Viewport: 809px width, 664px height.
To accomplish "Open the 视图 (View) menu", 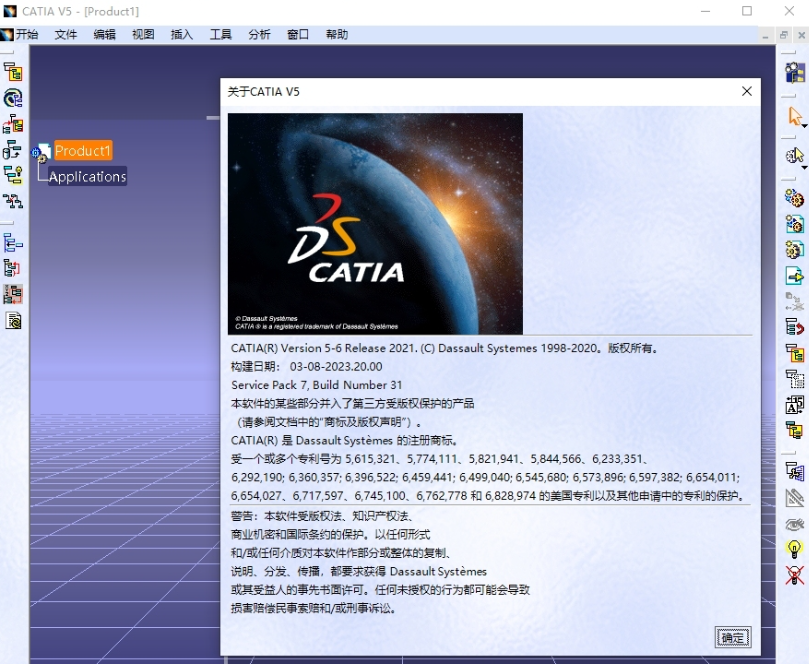I will coord(143,35).
